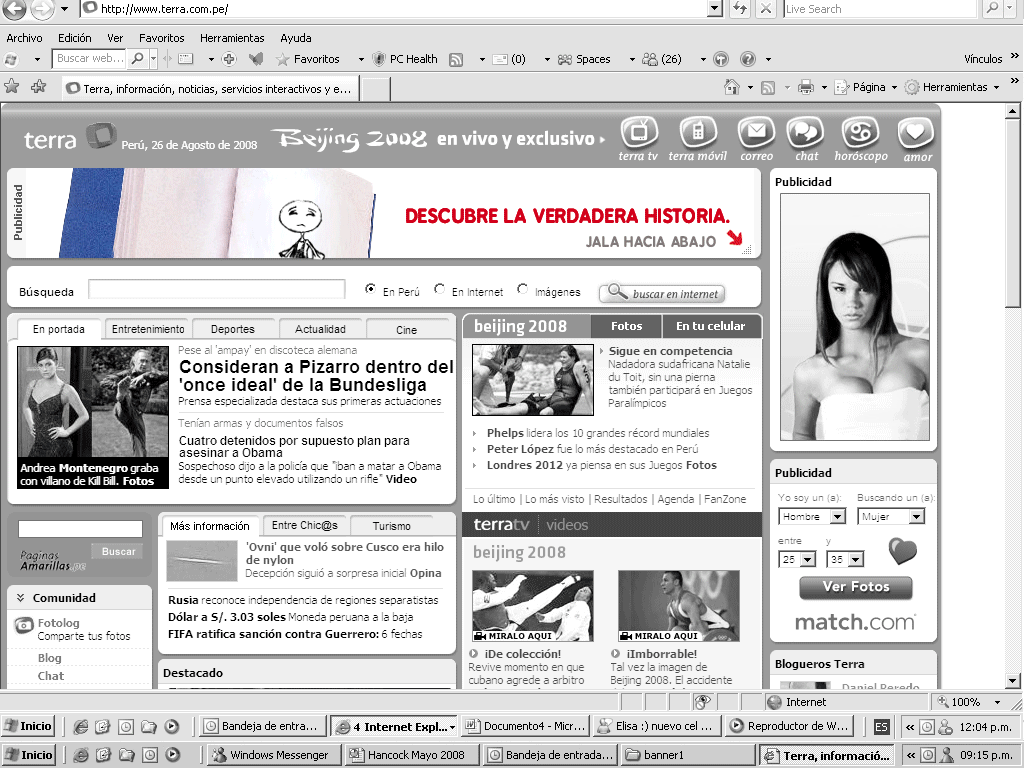
Task: Switch to the Deportes tab
Action: pos(233,329)
